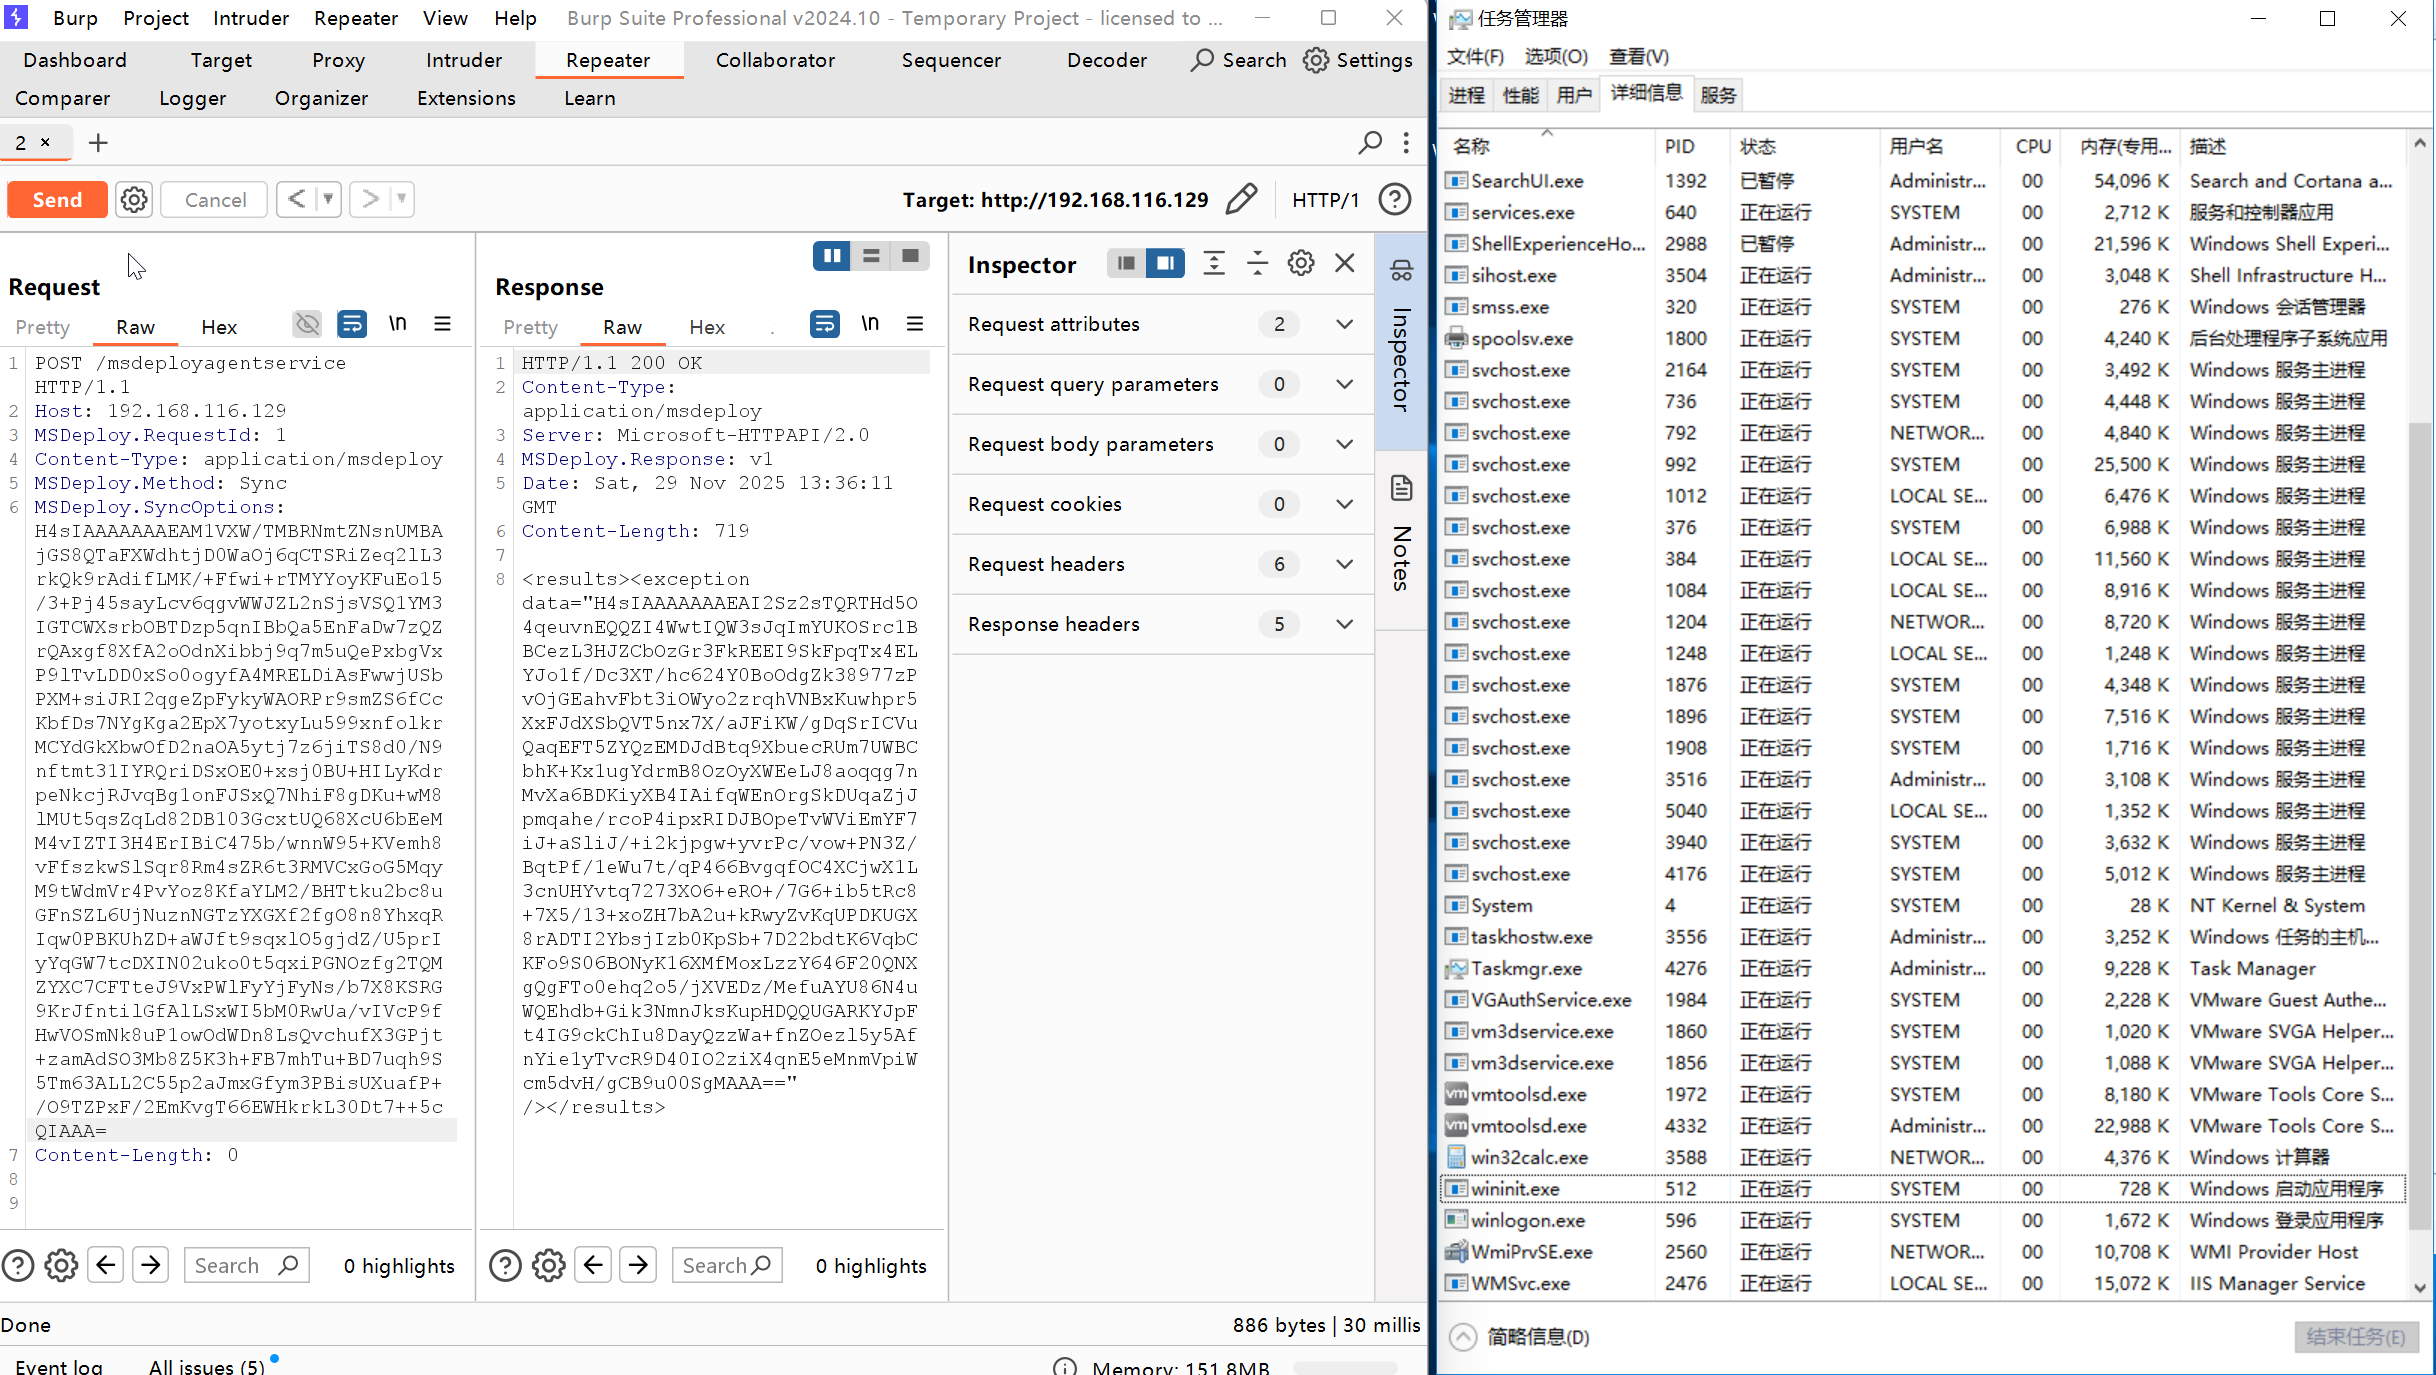This screenshot has width=2436, height=1375.
Task: Click the edit target pencil icon
Action: point(1241,200)
